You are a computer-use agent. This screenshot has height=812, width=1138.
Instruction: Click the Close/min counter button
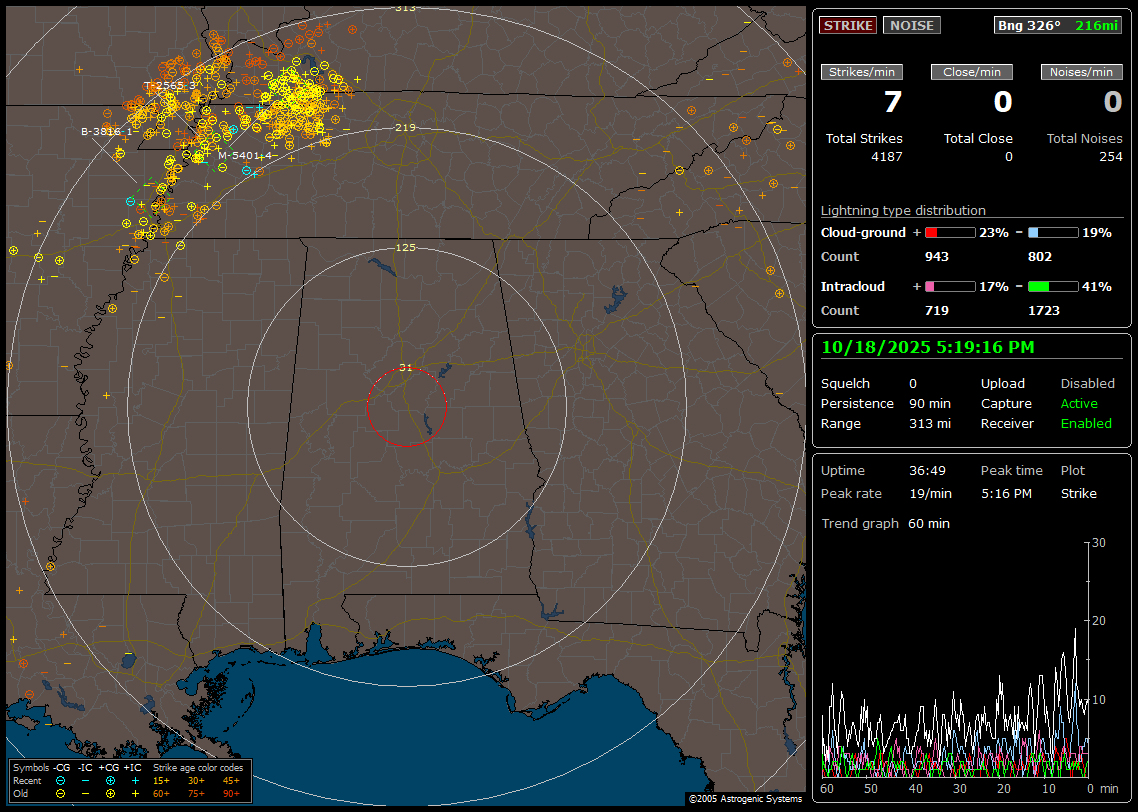(972, 72)
